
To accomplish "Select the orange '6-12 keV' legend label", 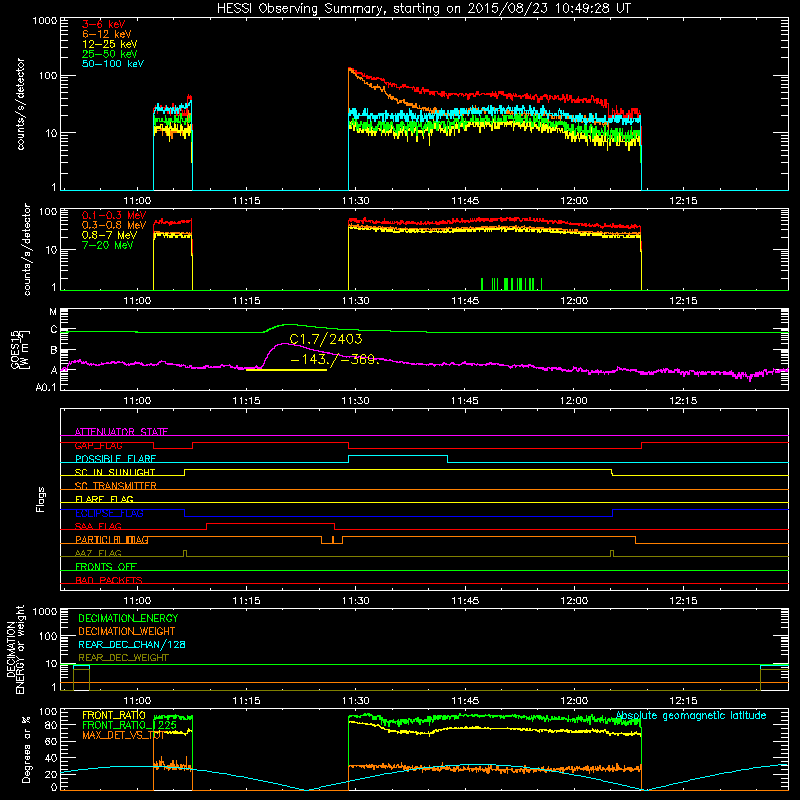I will tap(107, 34).
